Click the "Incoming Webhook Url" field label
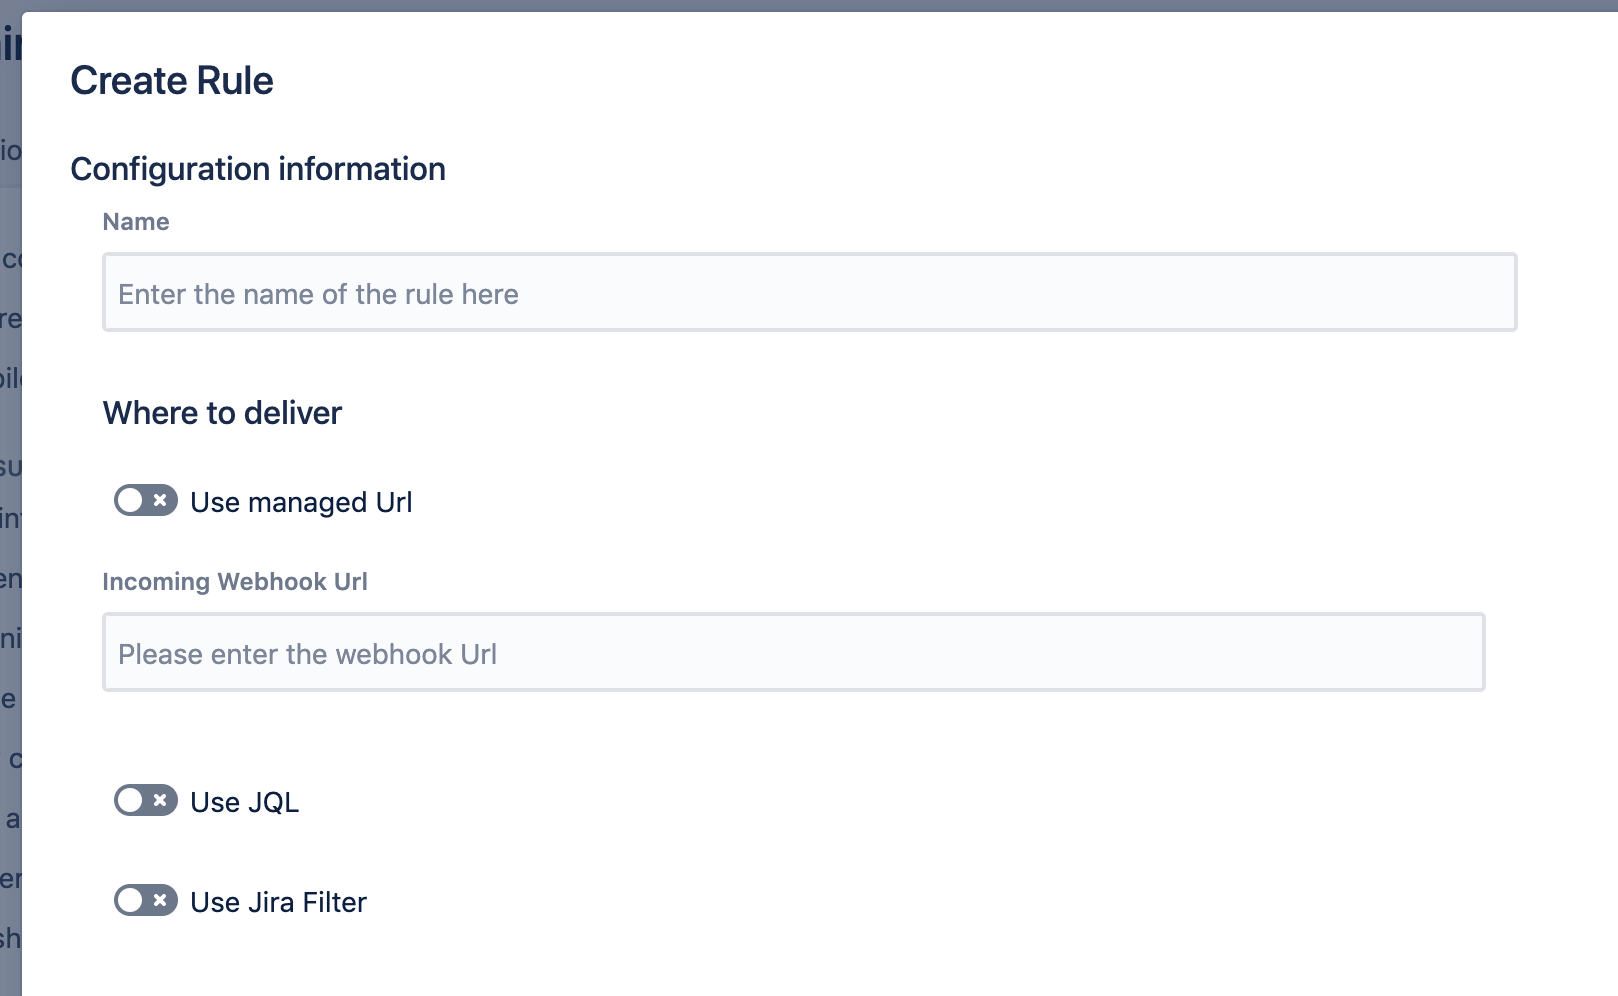The width and height of the screenshot is (1618, 996). coord(235,582)
